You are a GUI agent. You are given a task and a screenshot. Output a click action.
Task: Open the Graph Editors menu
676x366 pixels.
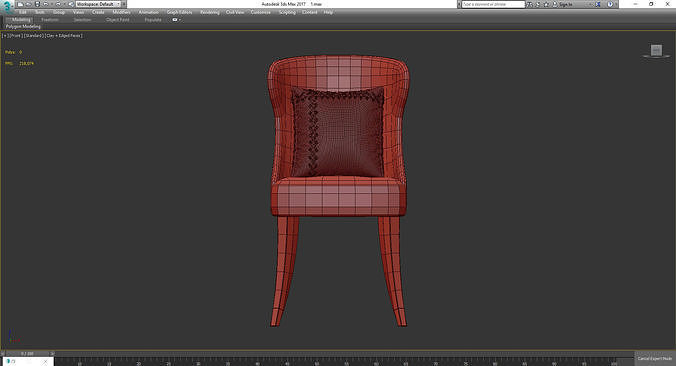[x=179, y=12]
